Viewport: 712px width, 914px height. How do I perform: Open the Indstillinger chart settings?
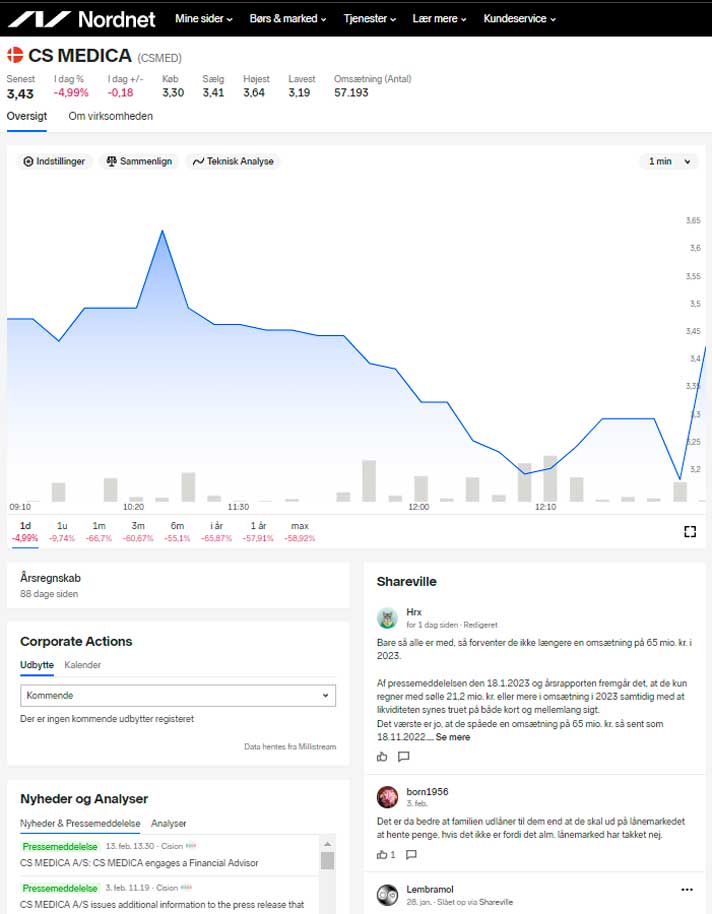[x=54, y=161]
